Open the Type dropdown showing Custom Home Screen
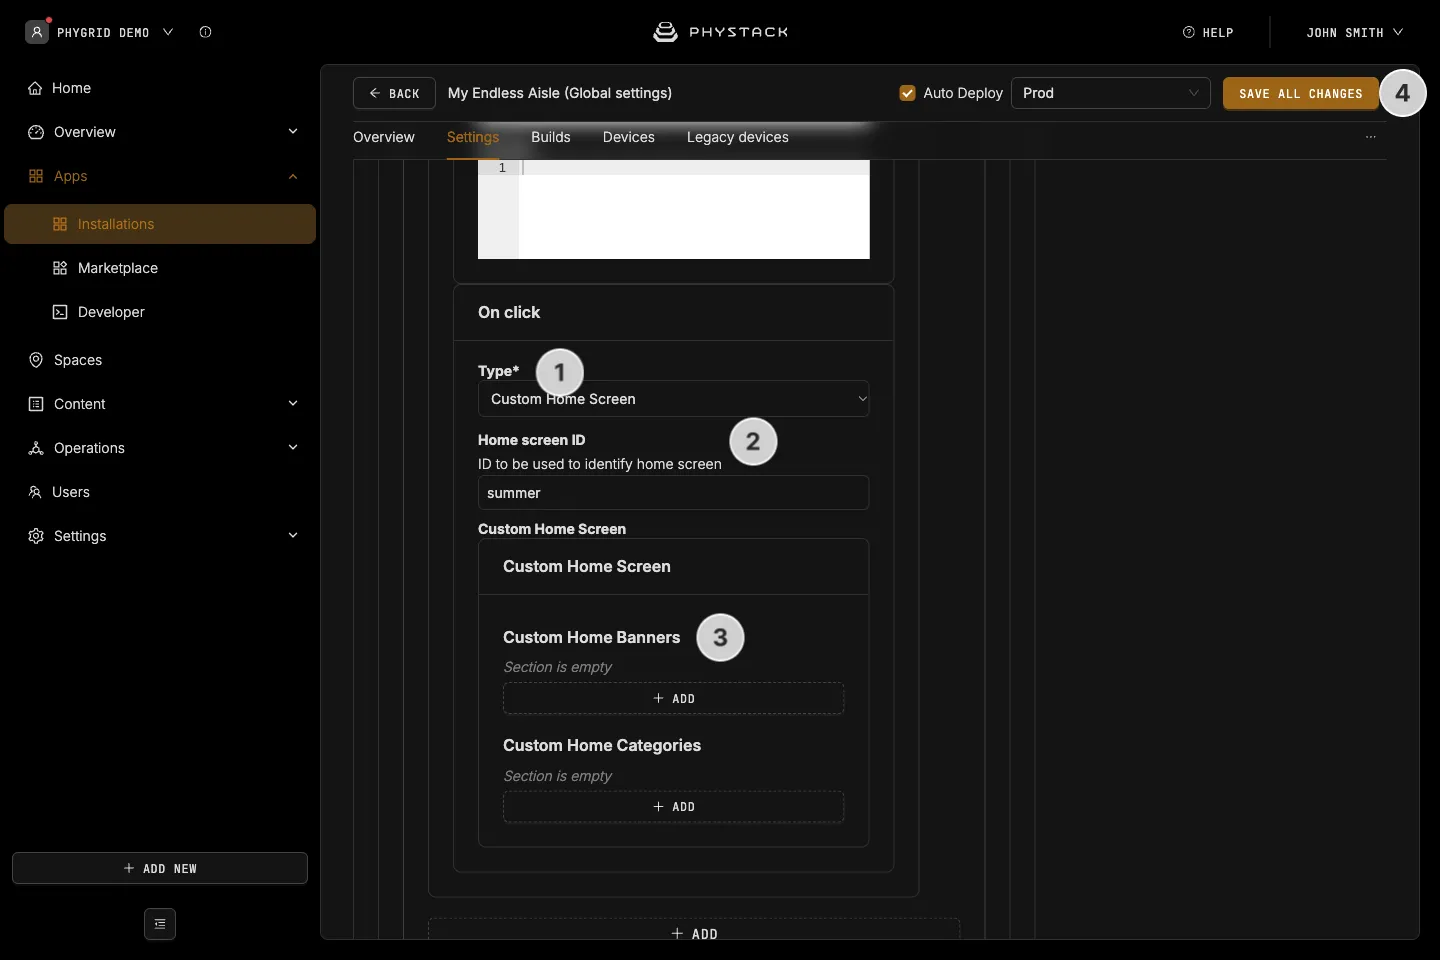The width and height of the screenshot is (1440, 960). tap(674, 399)
